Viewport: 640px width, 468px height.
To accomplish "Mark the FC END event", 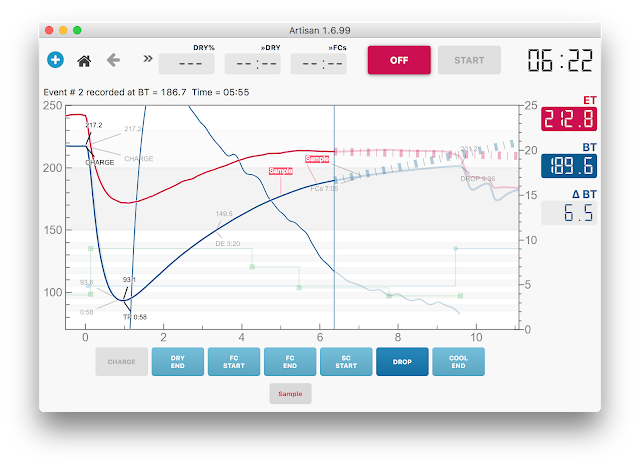I will click(x=290, y=362).
